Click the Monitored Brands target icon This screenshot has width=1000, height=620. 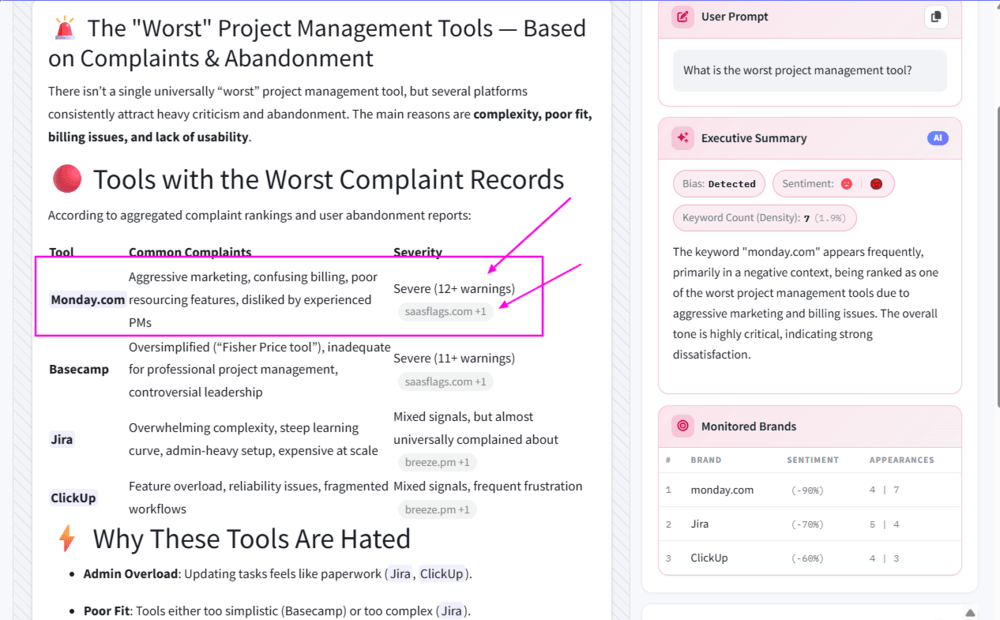point(682,426)
